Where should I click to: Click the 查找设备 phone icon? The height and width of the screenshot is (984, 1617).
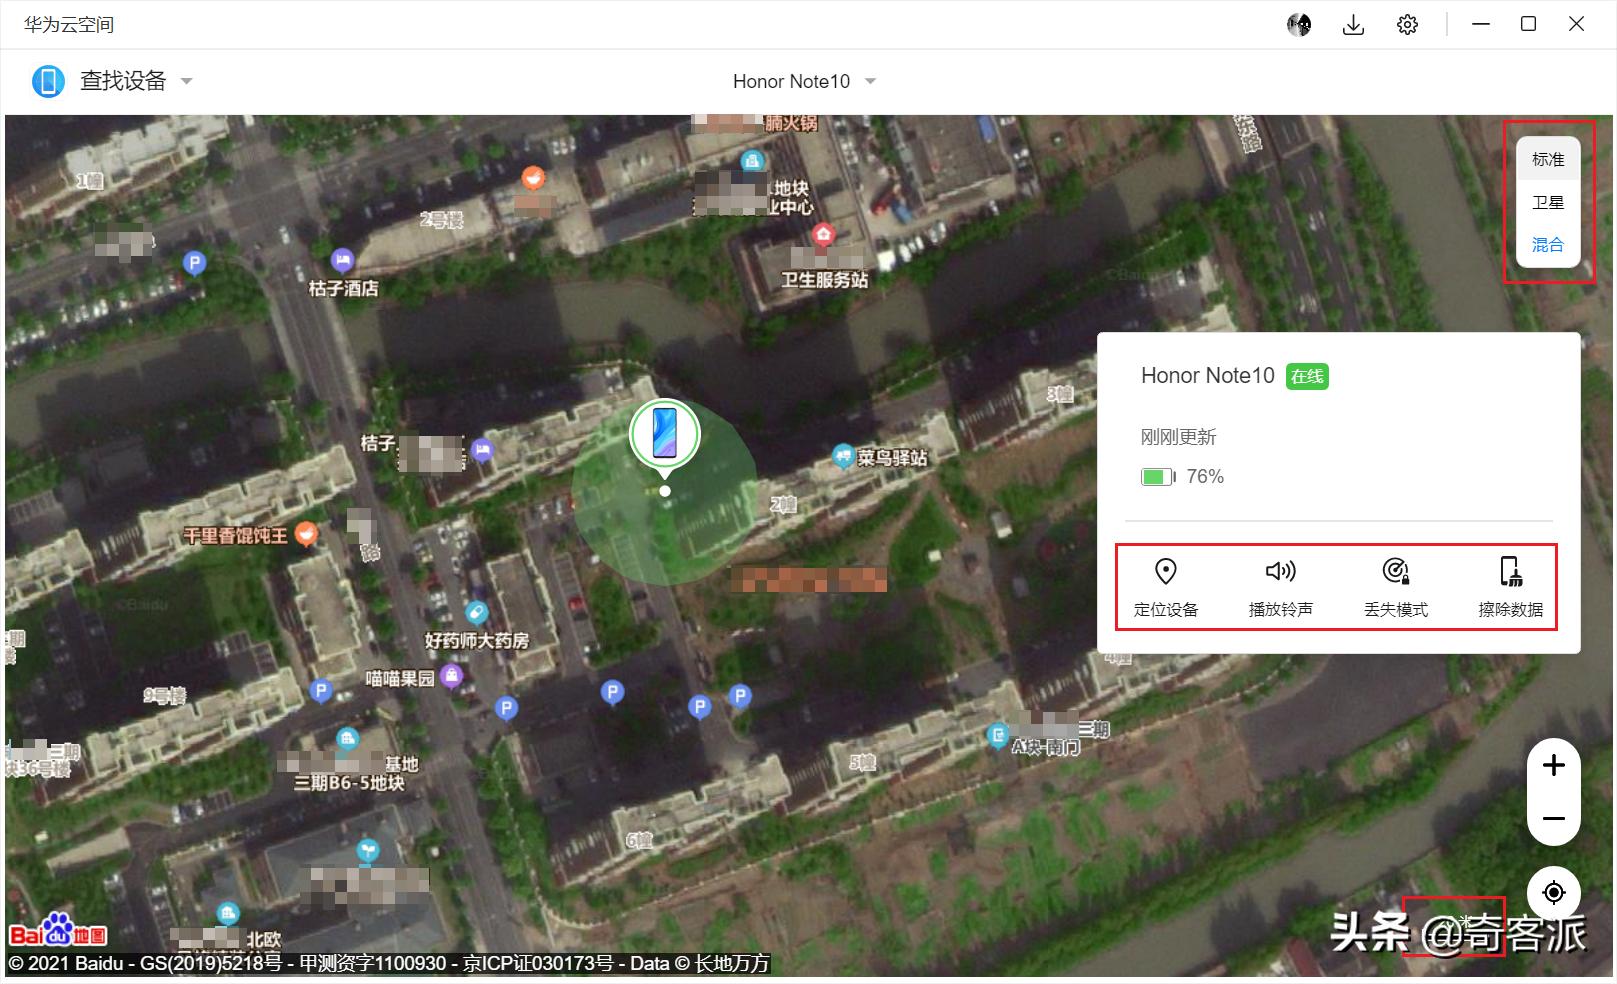[48, 81]
